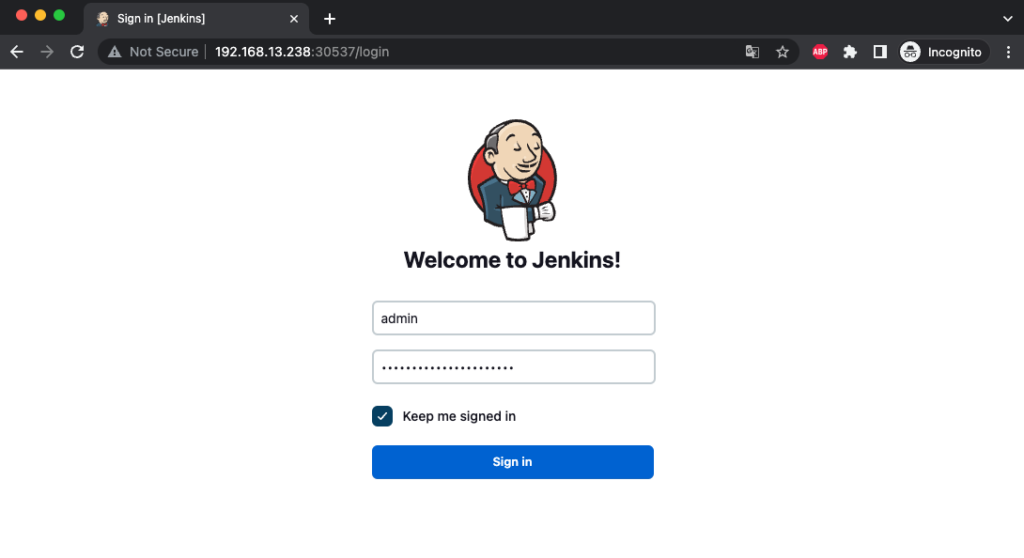Open the Chrome three-dot menu
This screenshot has width=1024, height=558.
tap(1008, 52)
